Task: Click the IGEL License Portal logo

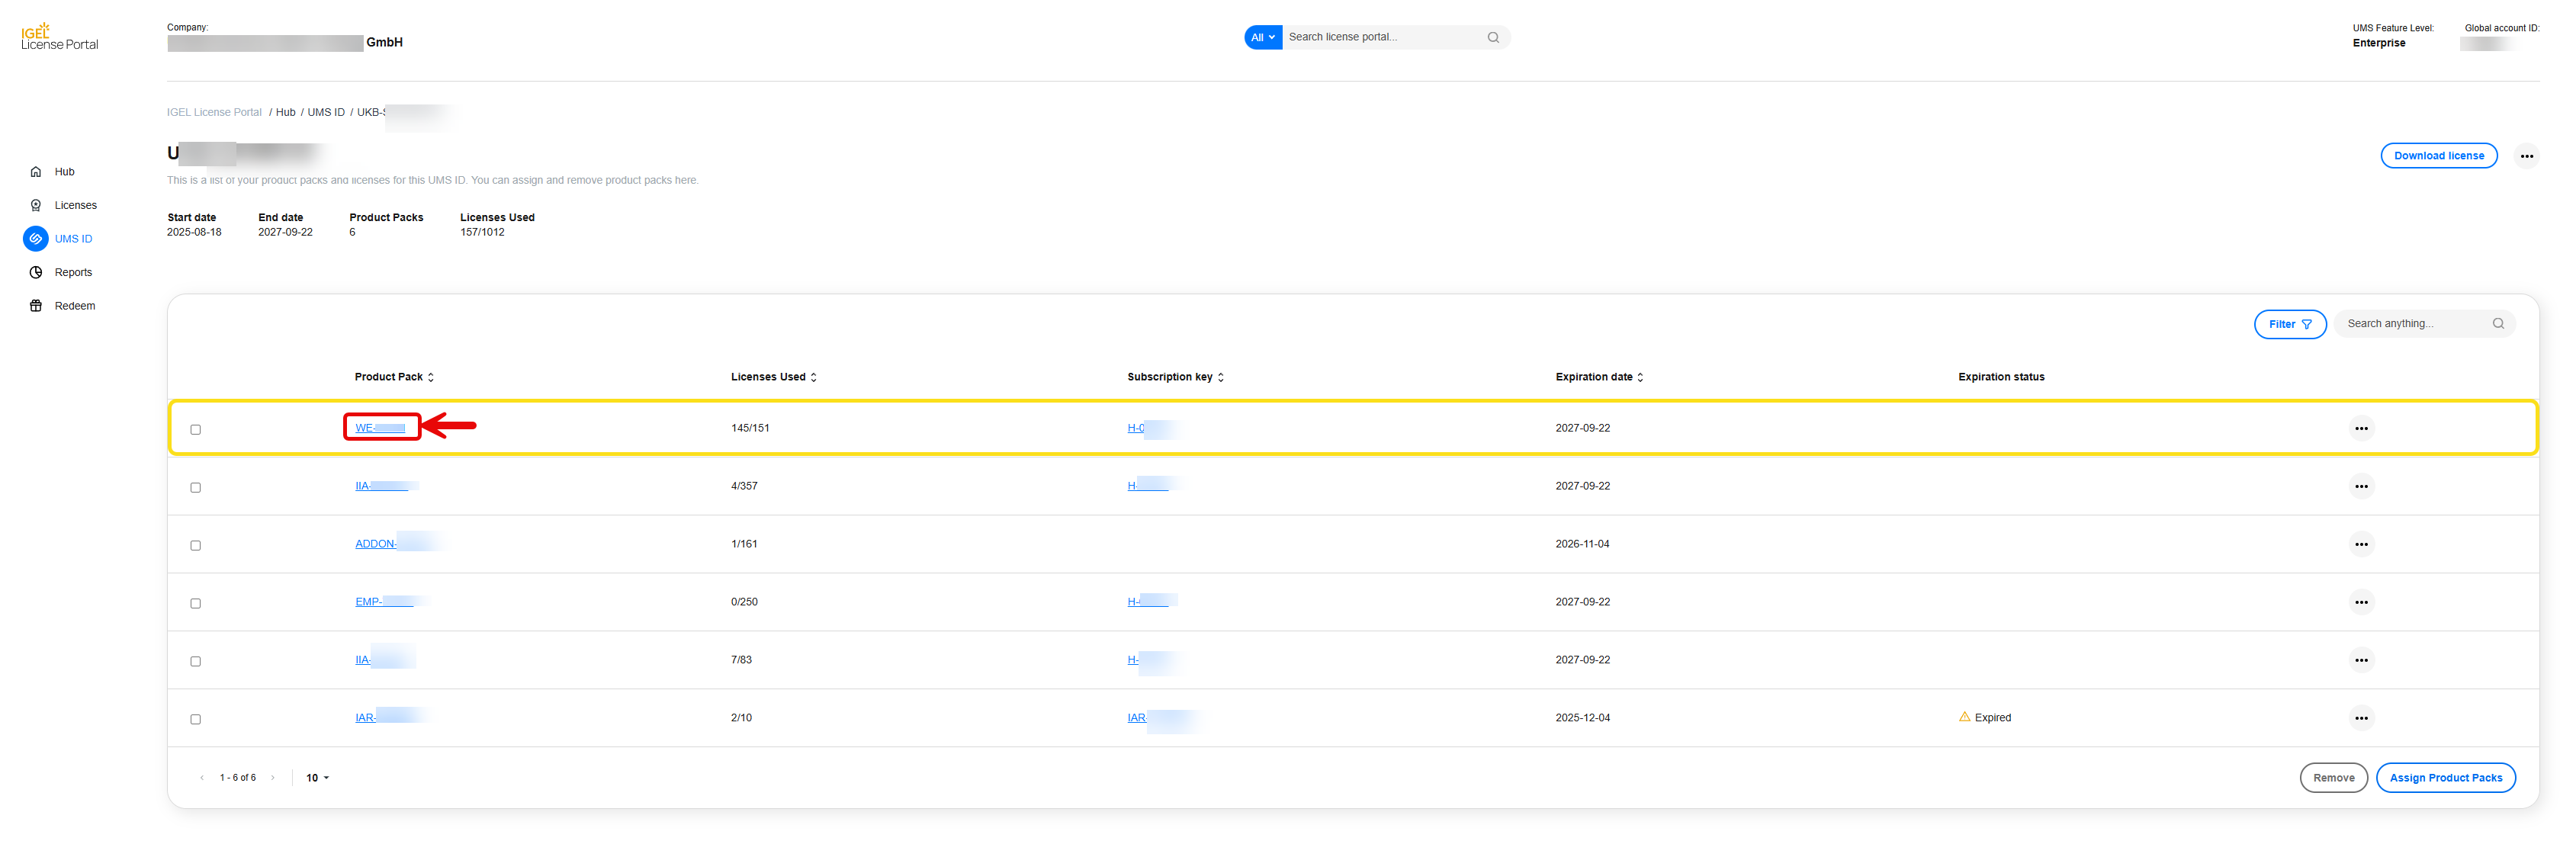Action: coord(60,37)
